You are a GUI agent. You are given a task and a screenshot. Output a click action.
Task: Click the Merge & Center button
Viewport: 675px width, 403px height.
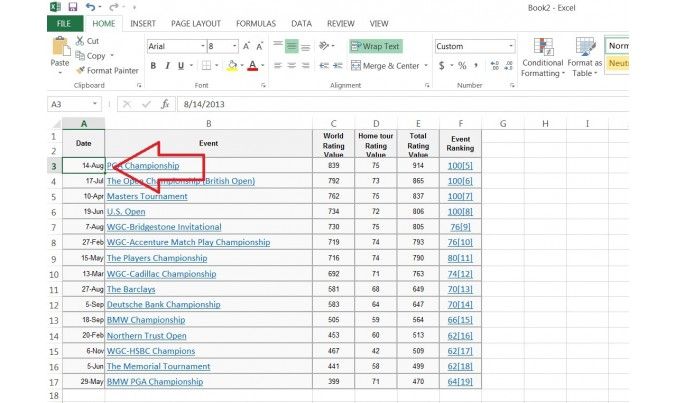pyautogui.click(x=385, y=65)
